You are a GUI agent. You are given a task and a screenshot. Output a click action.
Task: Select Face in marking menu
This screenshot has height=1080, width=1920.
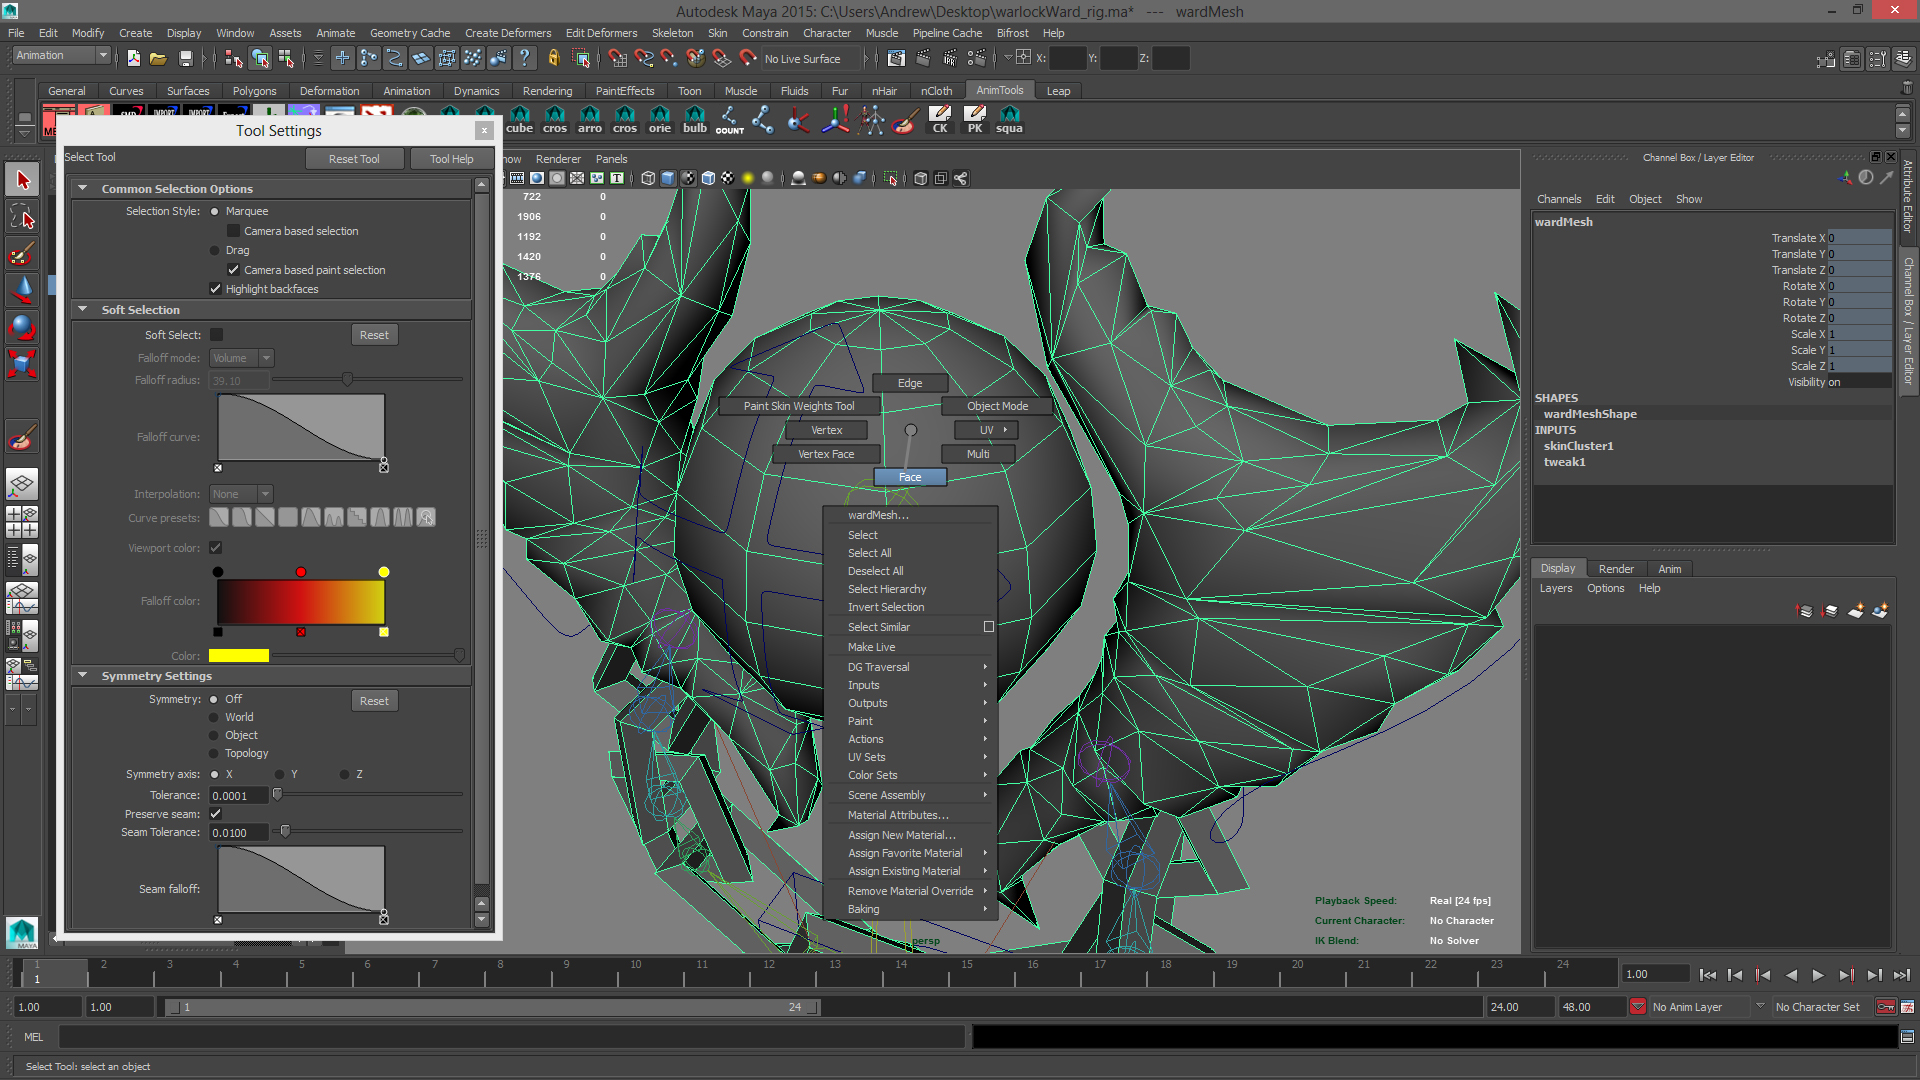[909, 477]
